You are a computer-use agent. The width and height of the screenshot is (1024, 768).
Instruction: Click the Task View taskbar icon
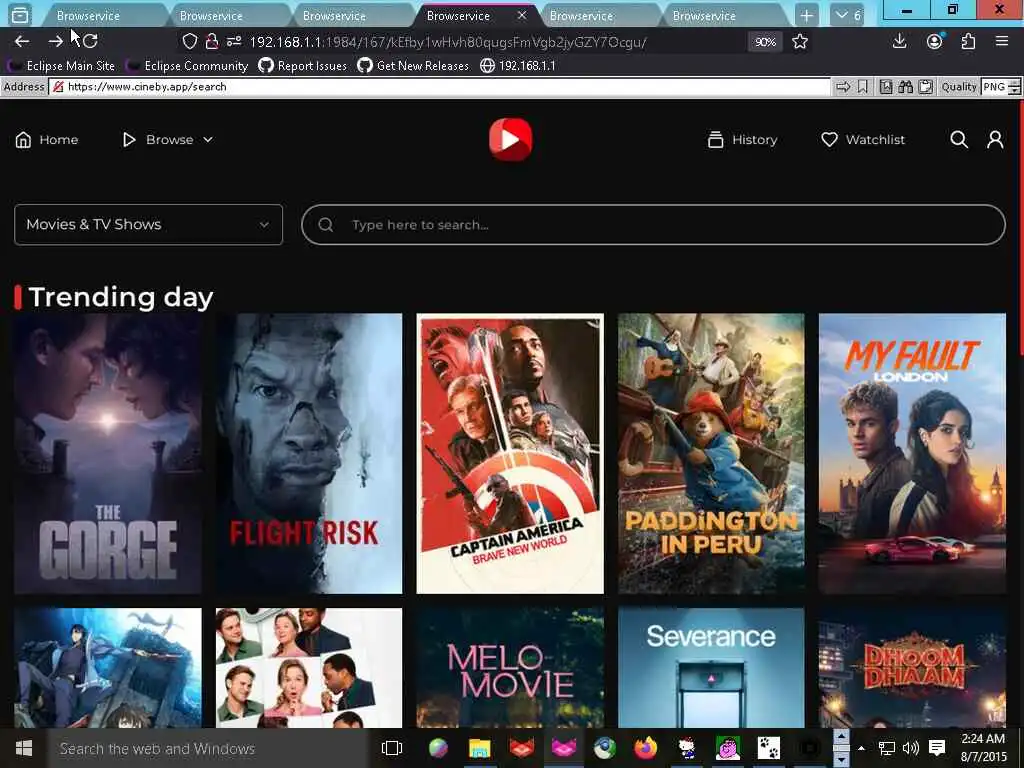392,748
